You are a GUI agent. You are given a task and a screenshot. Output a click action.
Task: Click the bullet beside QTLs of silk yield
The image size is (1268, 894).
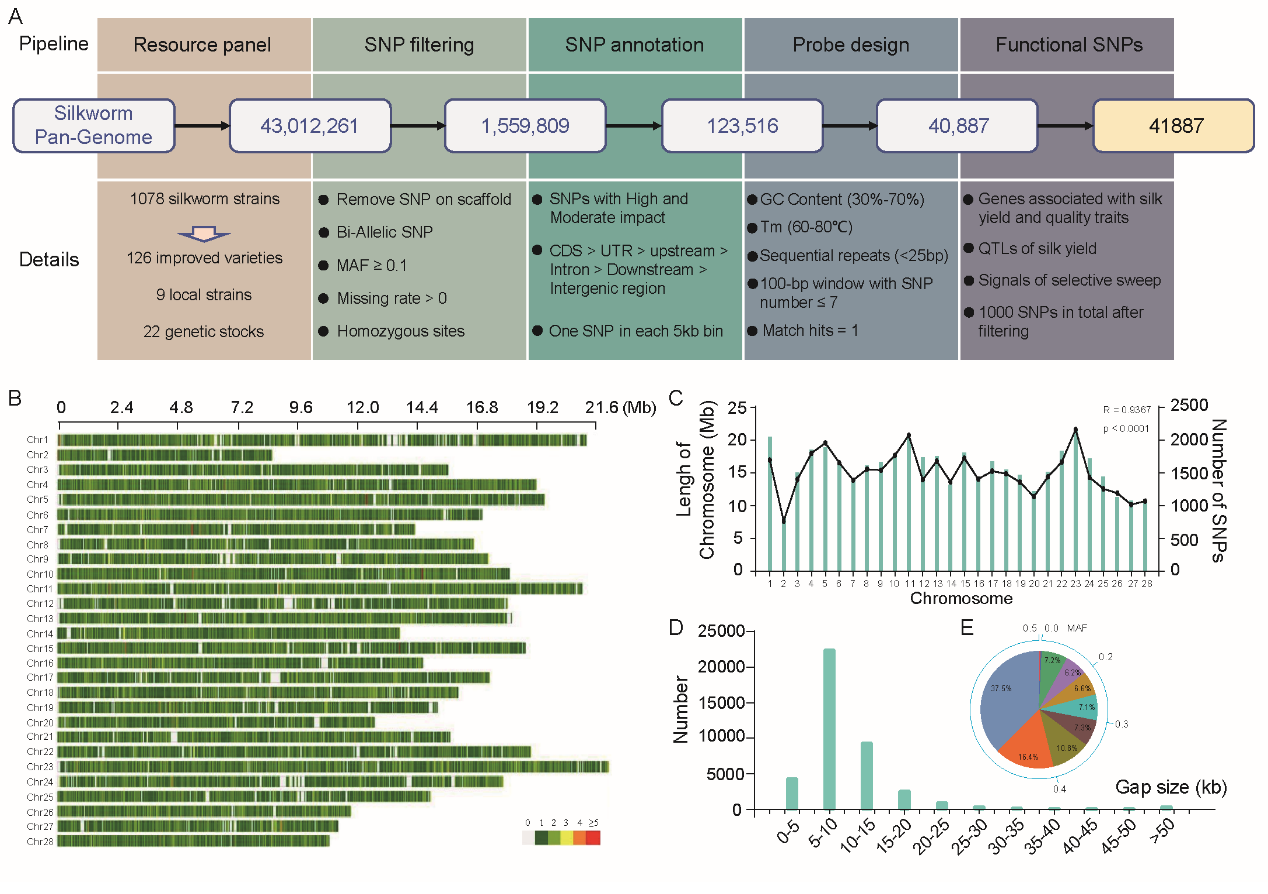point(970,249)
